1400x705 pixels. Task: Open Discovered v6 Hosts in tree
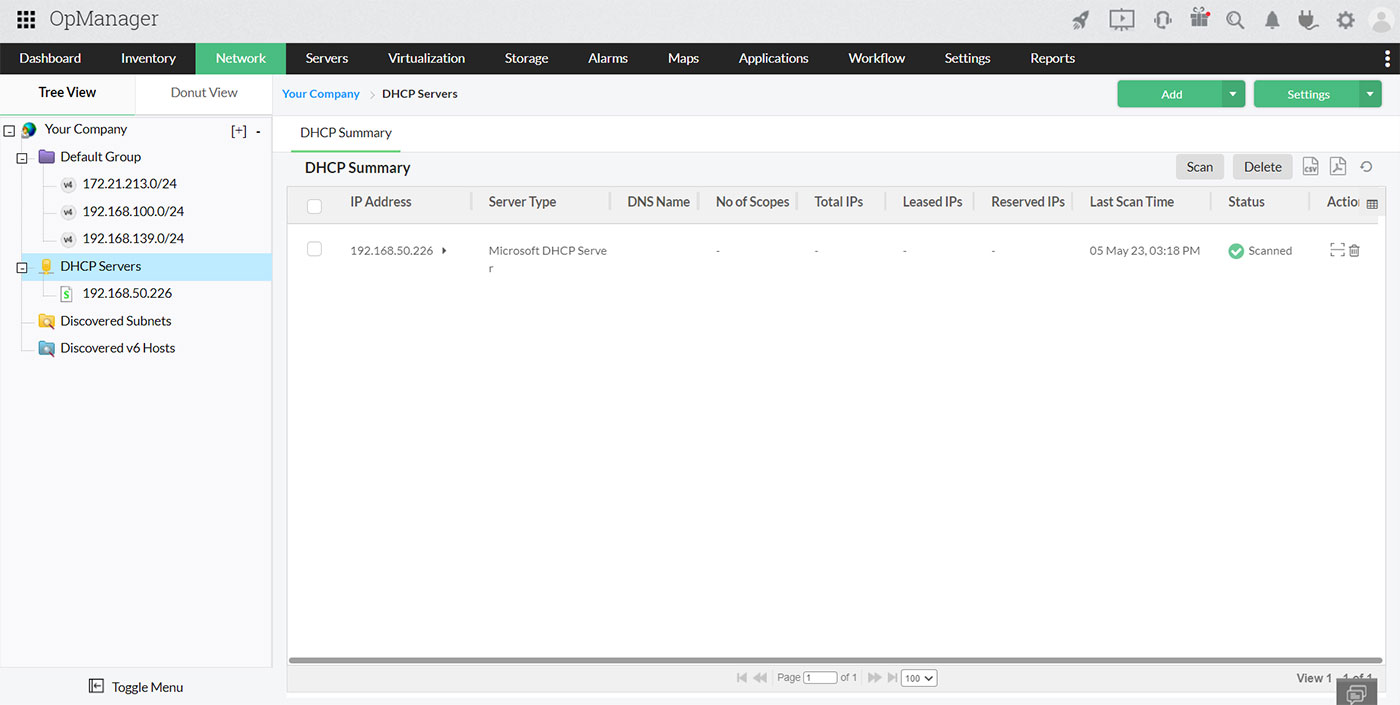point(118,348)
